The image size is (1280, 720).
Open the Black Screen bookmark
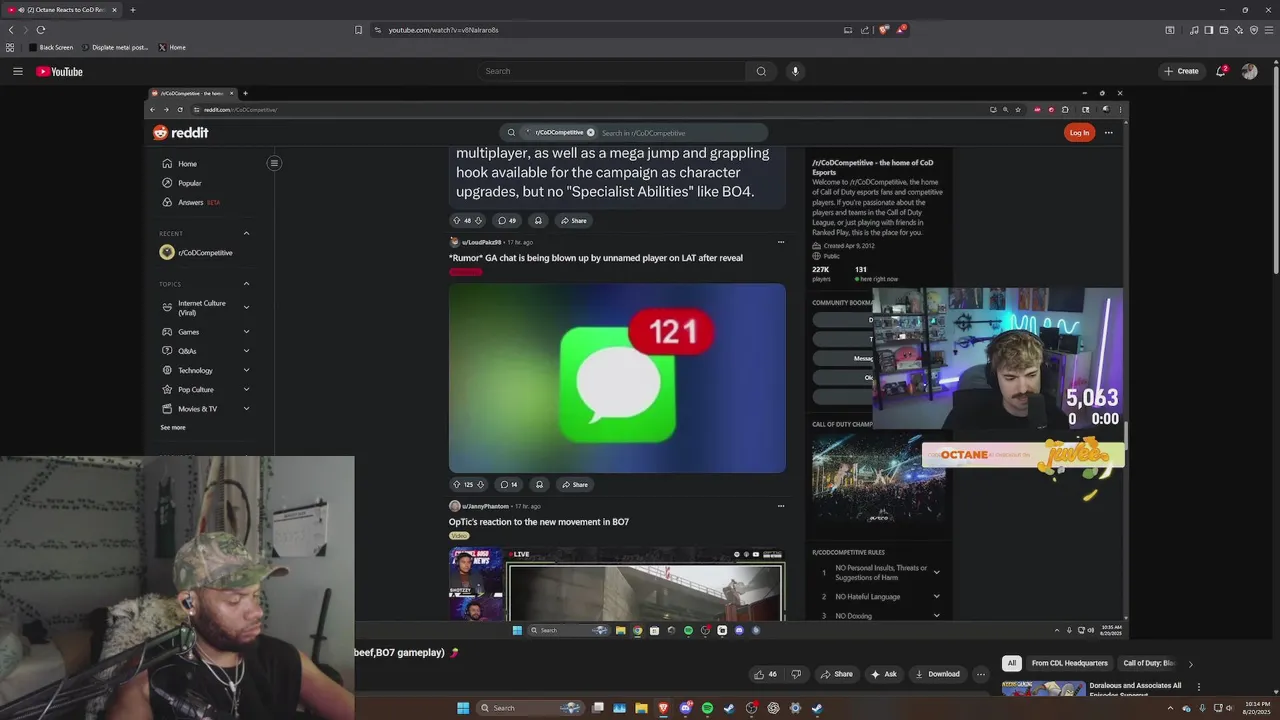pyautogui.click(x=51, y=47)
